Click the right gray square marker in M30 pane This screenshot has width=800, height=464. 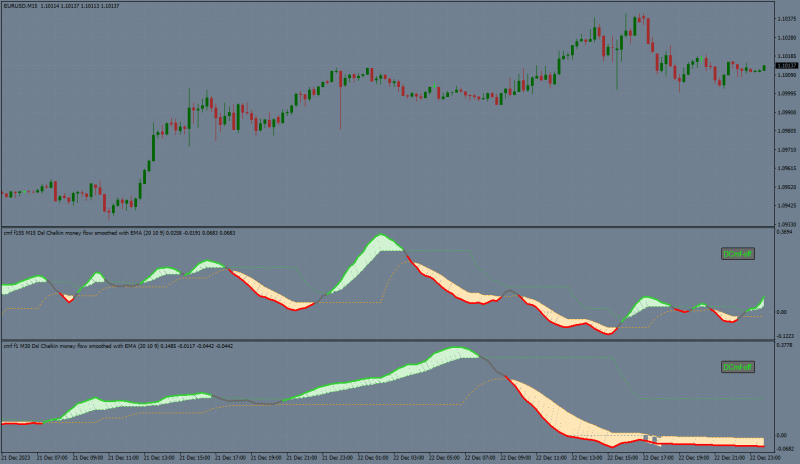[x=655, y=439]
